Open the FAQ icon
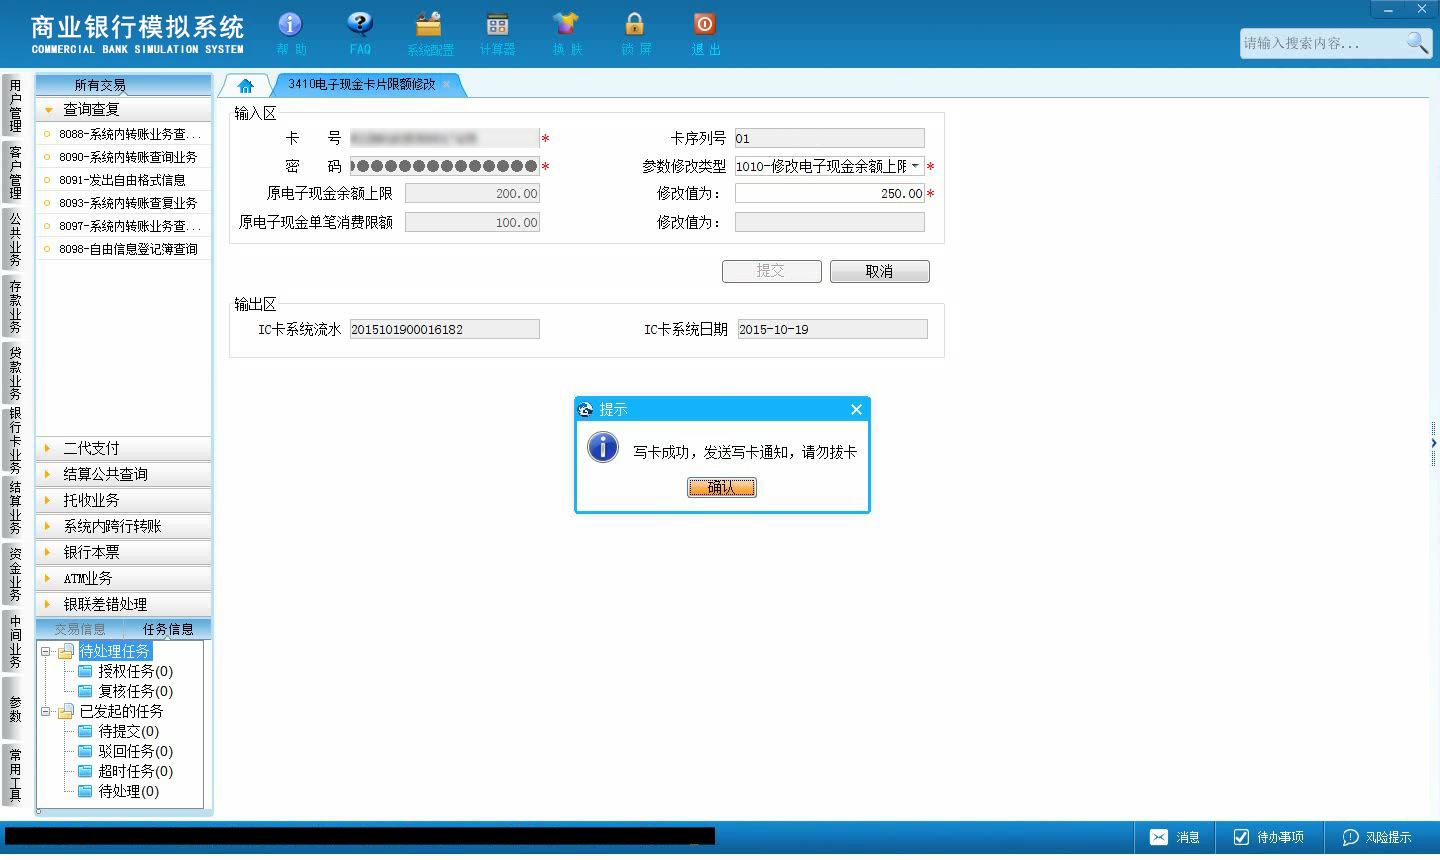The width and height of the screenshot is (1440, 860). point(360,24)
